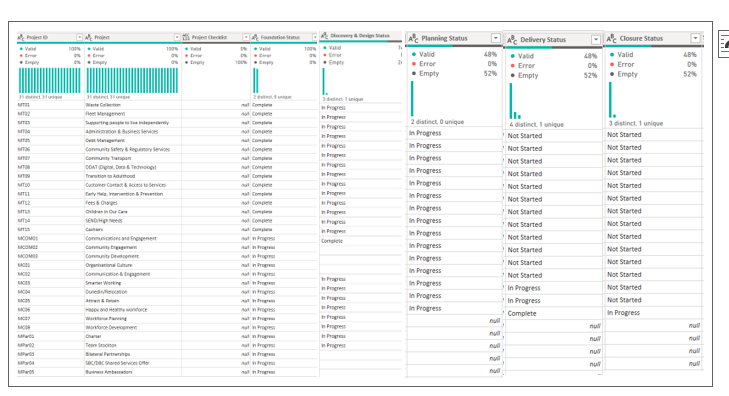This screenshot has height=396, width=729.
Task: Select the Bilateral Partnerships project cell
Action: tap(133, 354)
